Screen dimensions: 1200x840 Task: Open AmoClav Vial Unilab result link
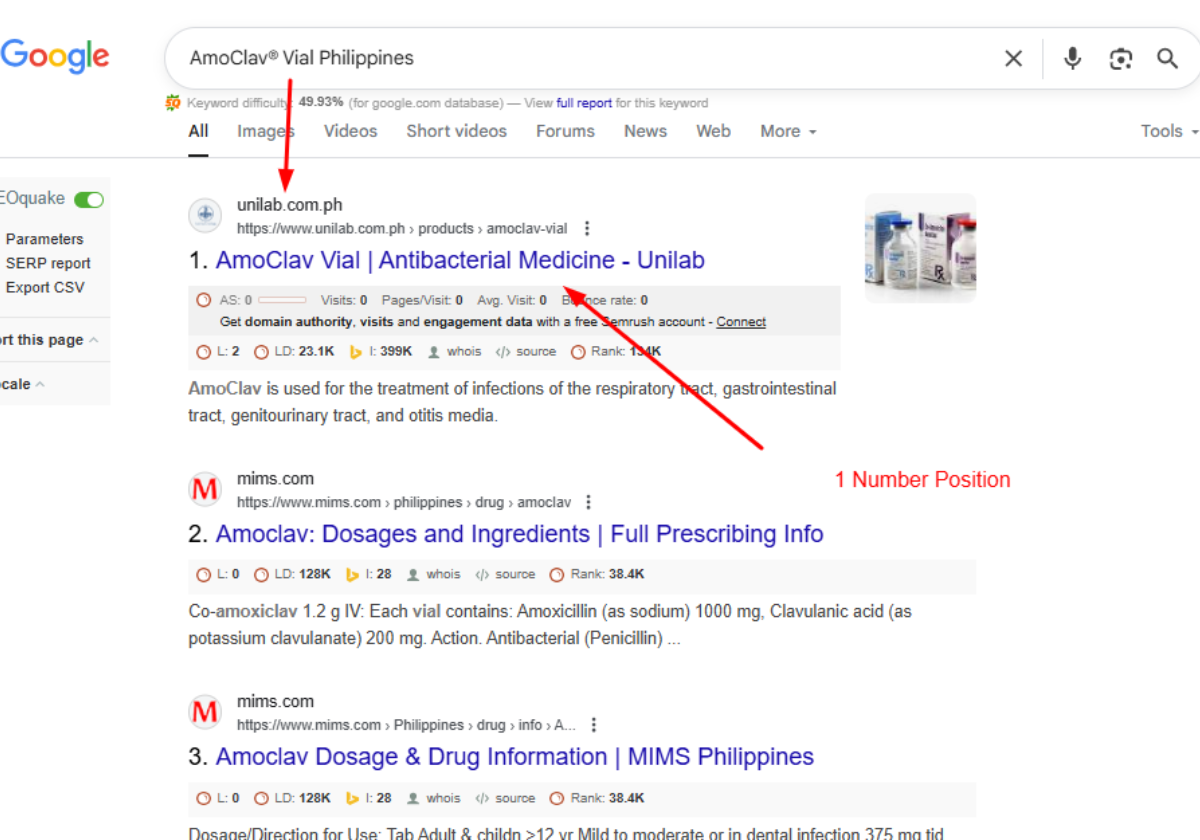tap(460, 261)
